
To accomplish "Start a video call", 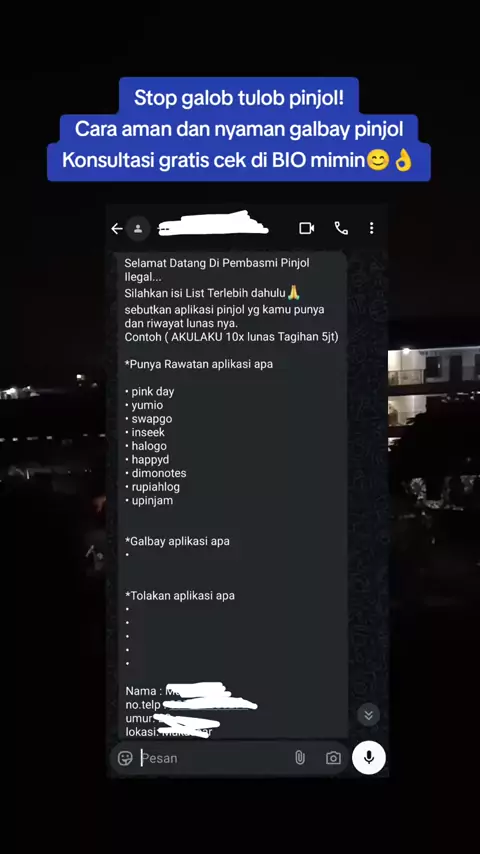I will click(307, 228).
